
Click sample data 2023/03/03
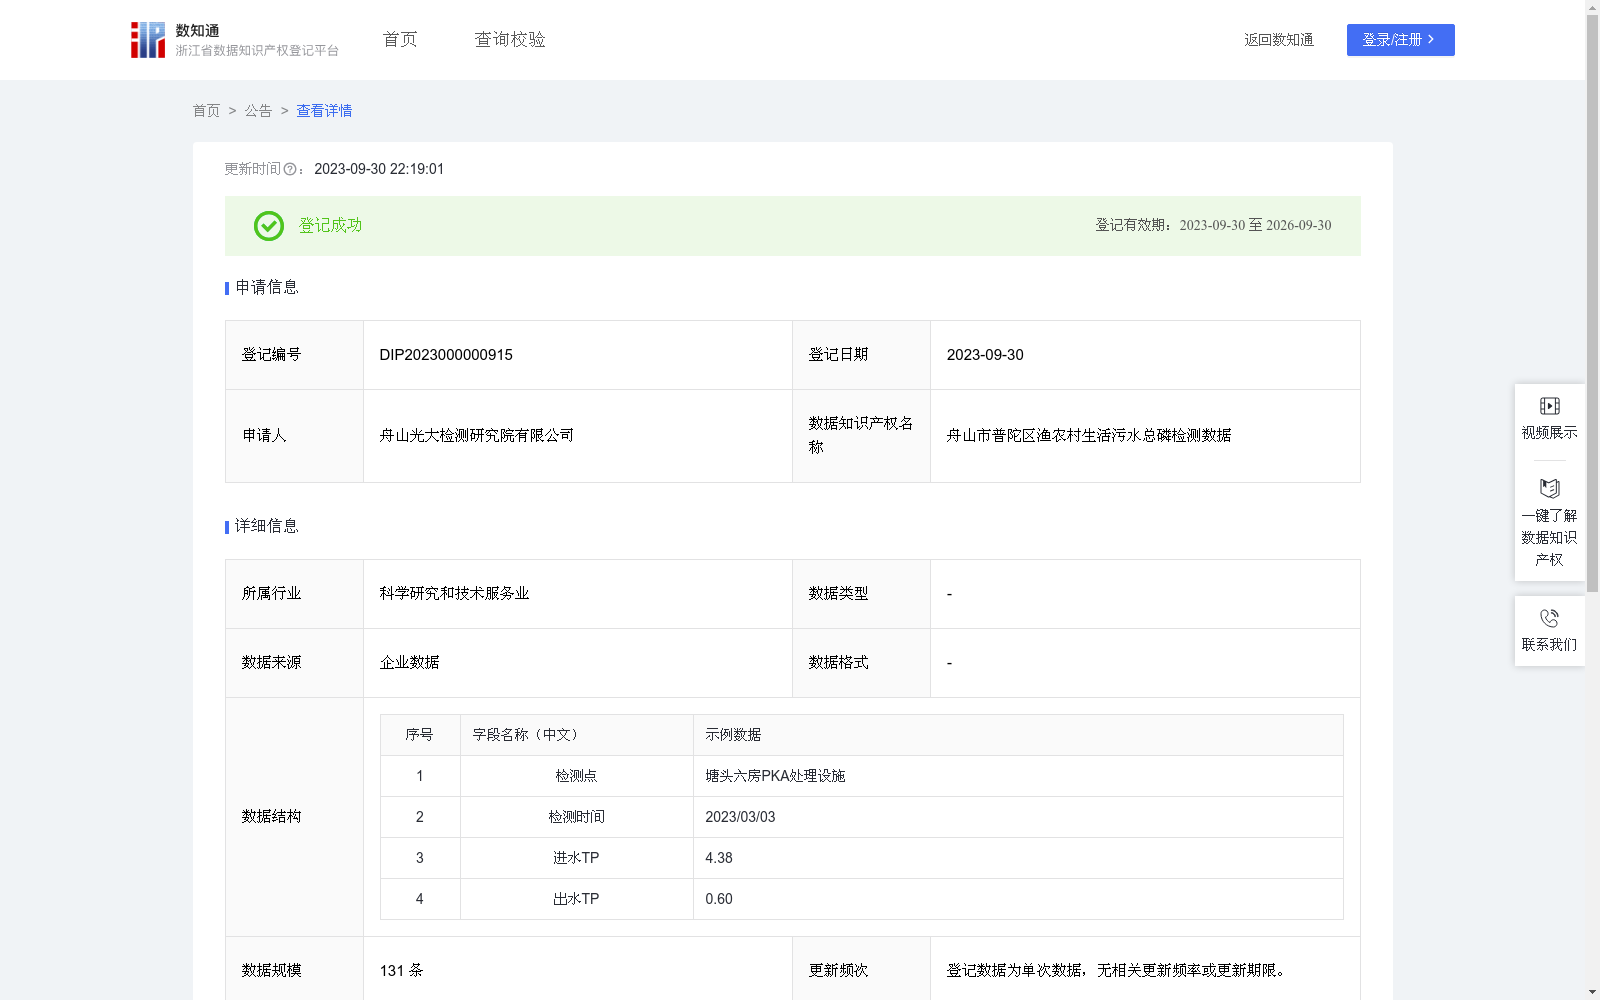coord(740,817)
